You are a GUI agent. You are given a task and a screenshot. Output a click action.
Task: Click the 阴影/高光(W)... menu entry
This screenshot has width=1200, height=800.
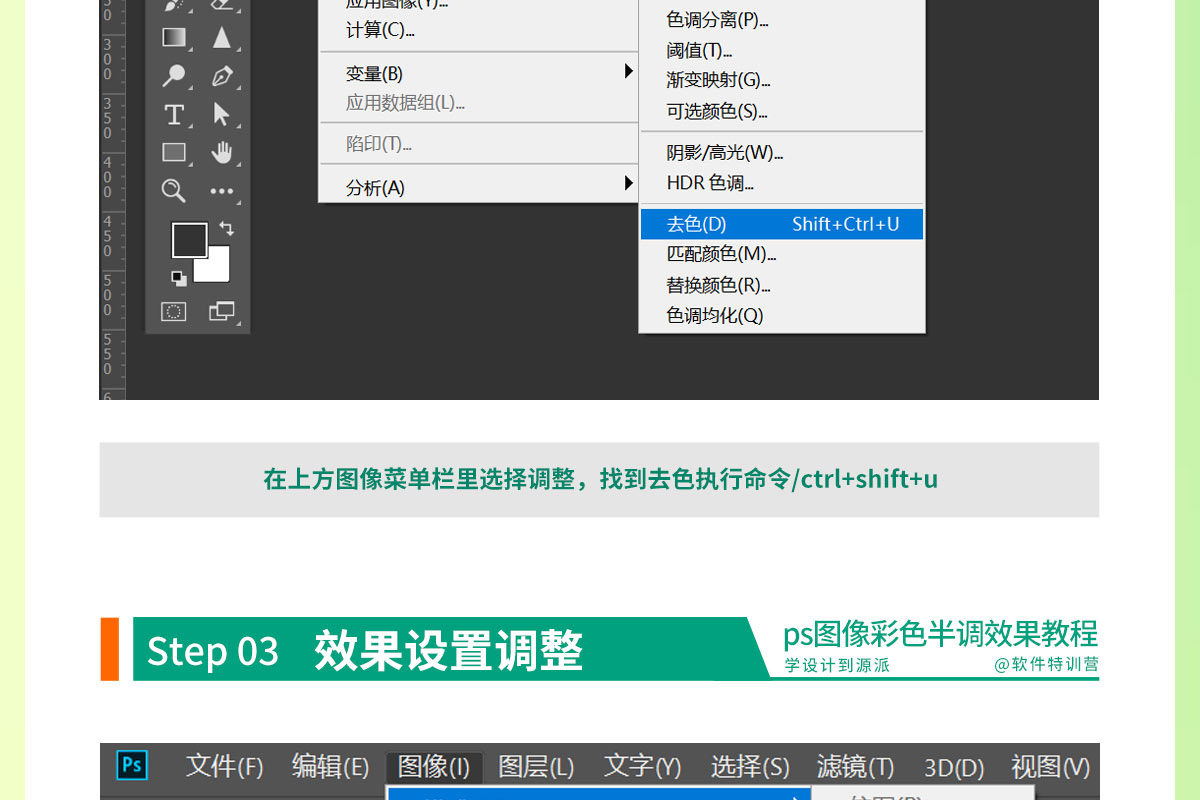tap(724, 153)
